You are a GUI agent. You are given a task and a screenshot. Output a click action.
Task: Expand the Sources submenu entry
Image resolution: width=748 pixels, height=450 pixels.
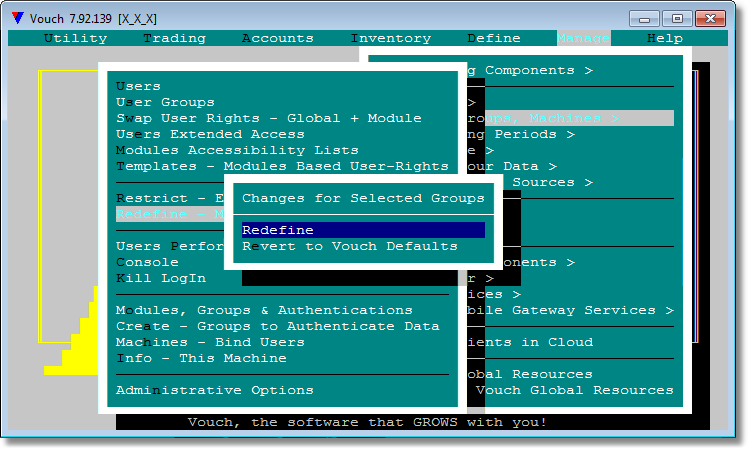pyautogui.click(x=552, y=182)
